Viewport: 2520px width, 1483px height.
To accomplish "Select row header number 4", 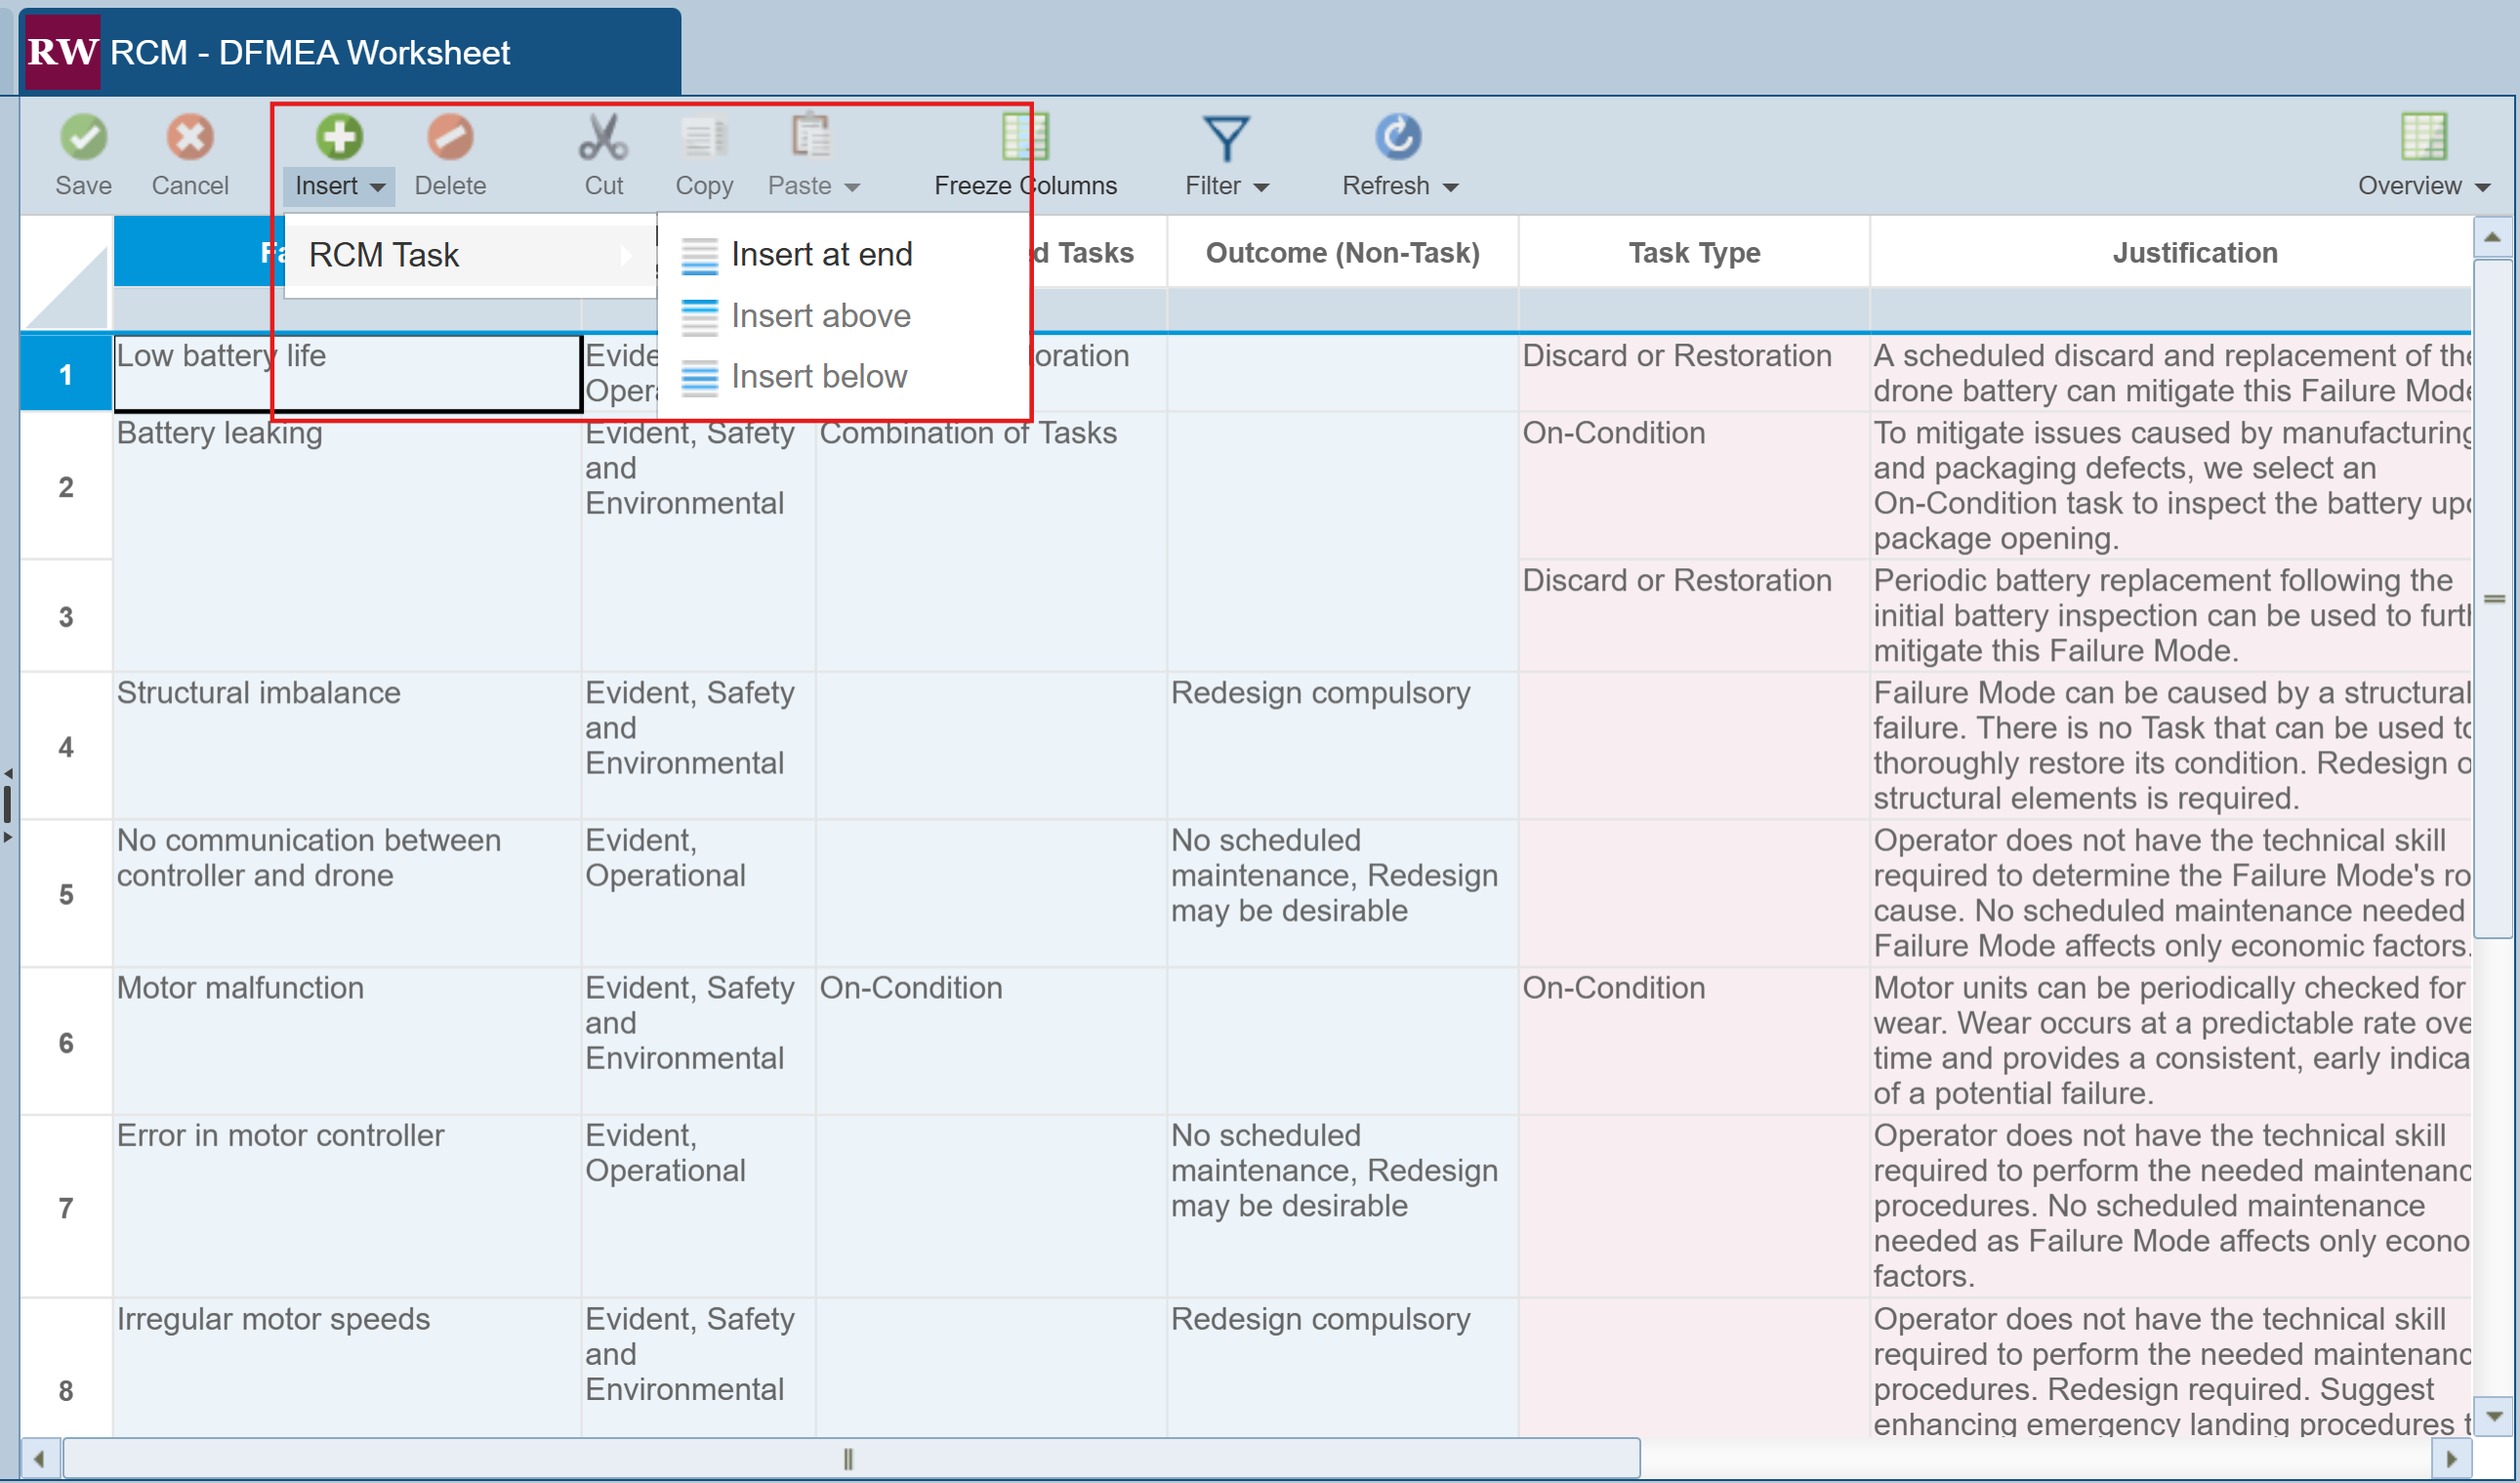I will 66,746.
